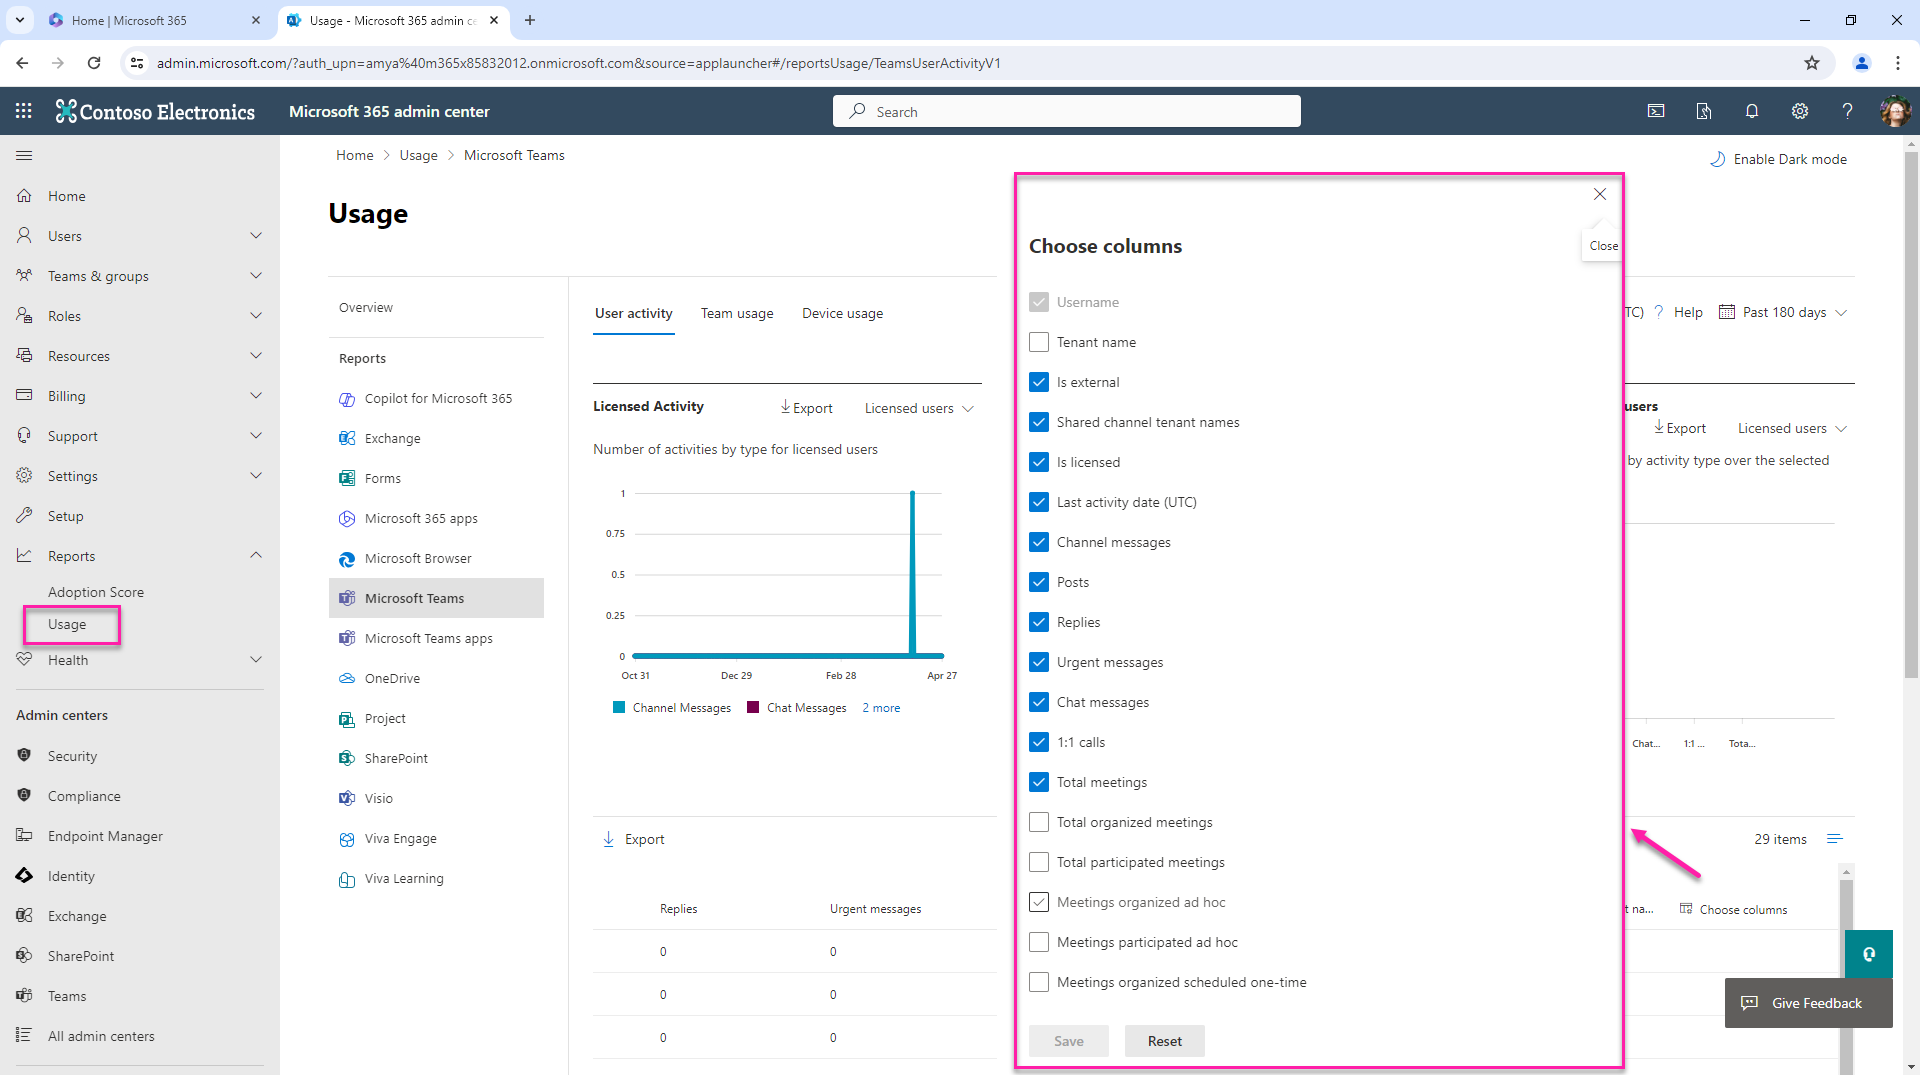Toggle Channel Messages legend swatch
This screenshot has width=1920, height=1075.
[x=619, y=708]
